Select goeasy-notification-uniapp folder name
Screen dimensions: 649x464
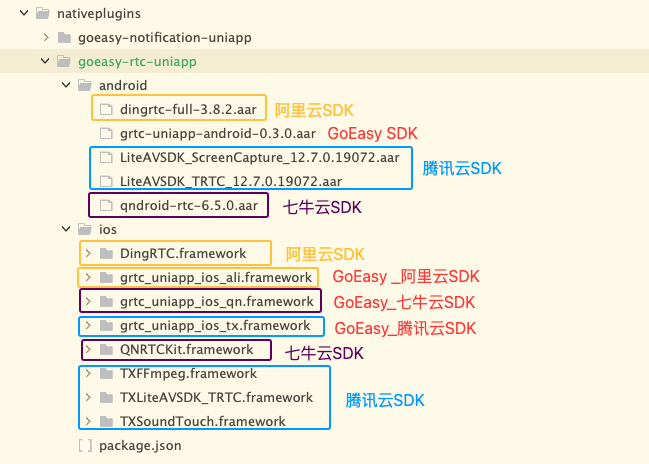pyautogui.click(x=165, y=38)
